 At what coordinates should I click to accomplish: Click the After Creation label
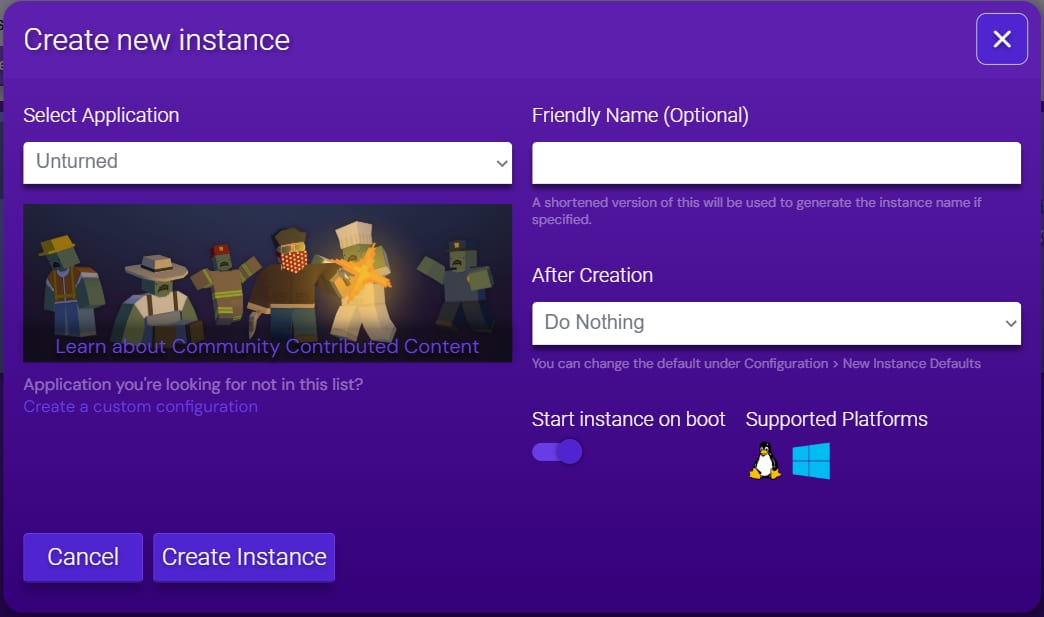(592, 275)
